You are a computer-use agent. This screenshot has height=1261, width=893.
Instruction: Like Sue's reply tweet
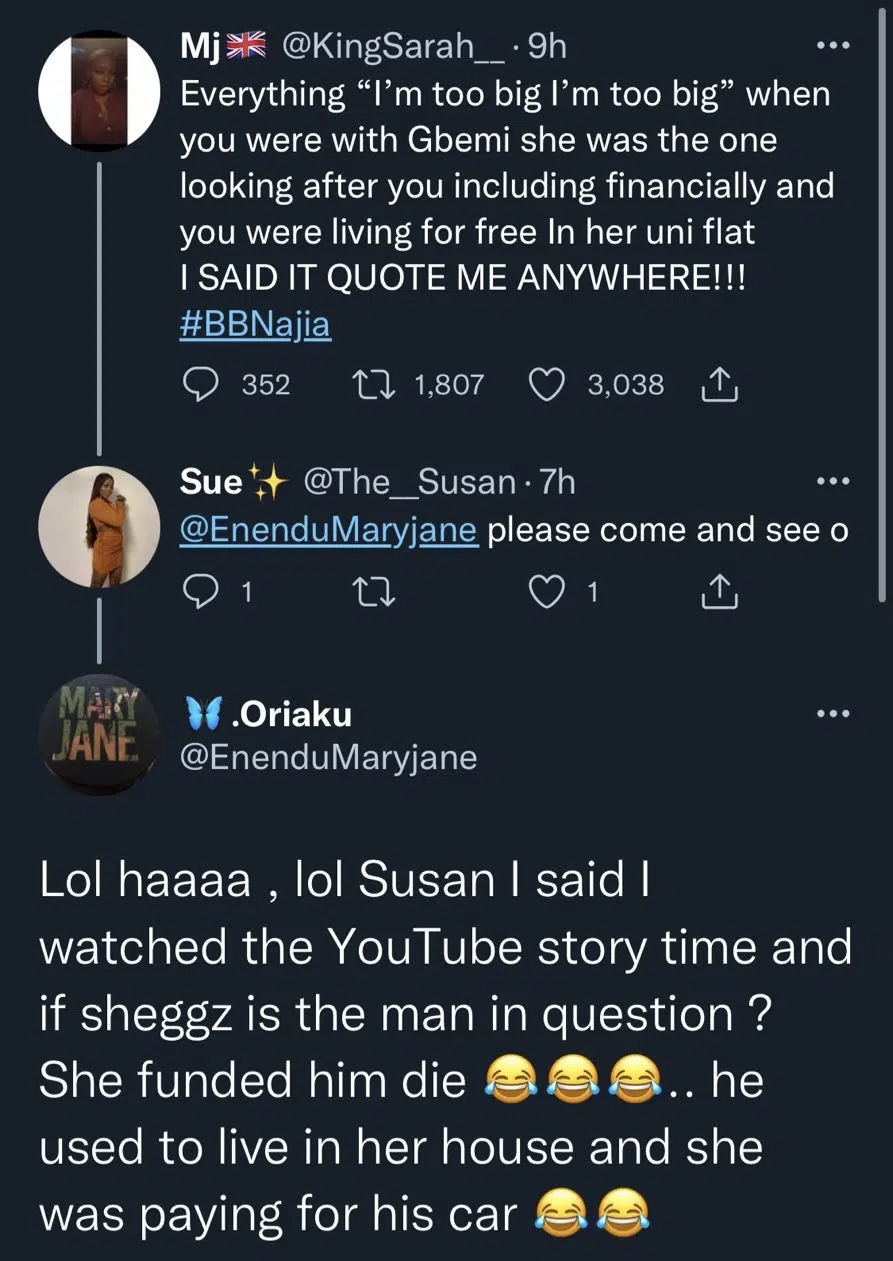pyautogui.click(x=548, y=593)
